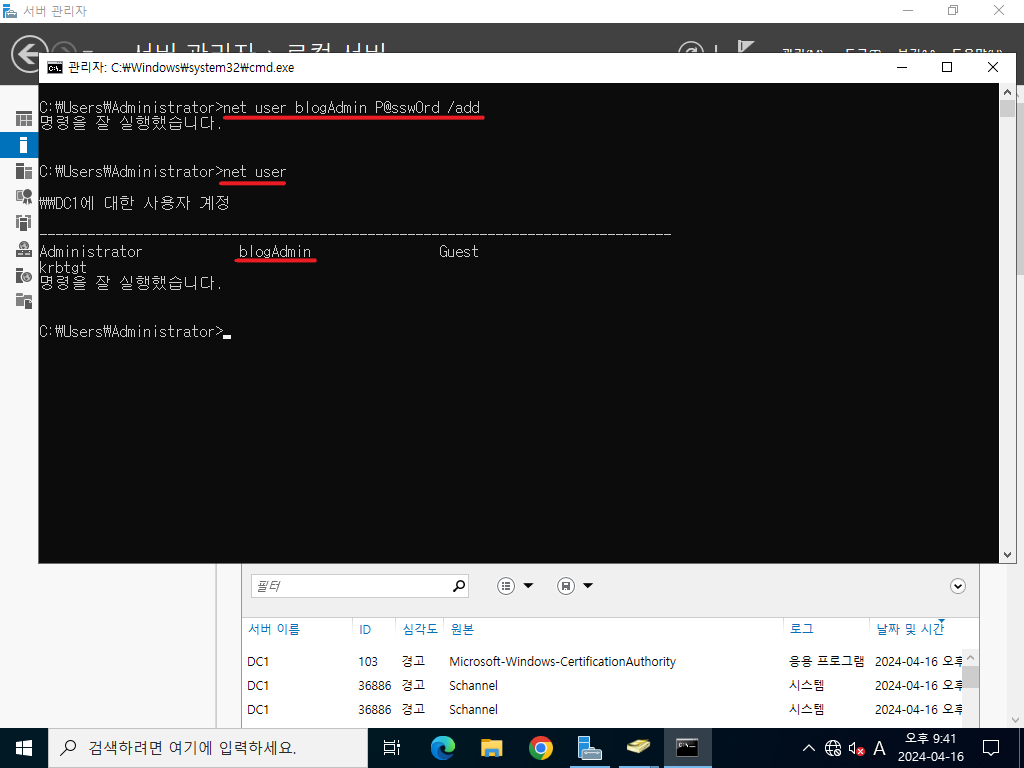Image resolution: width=1024 pixels, height=768 pixels.
Task: Toggle the IME language indicator A
Action: point(880,748)
